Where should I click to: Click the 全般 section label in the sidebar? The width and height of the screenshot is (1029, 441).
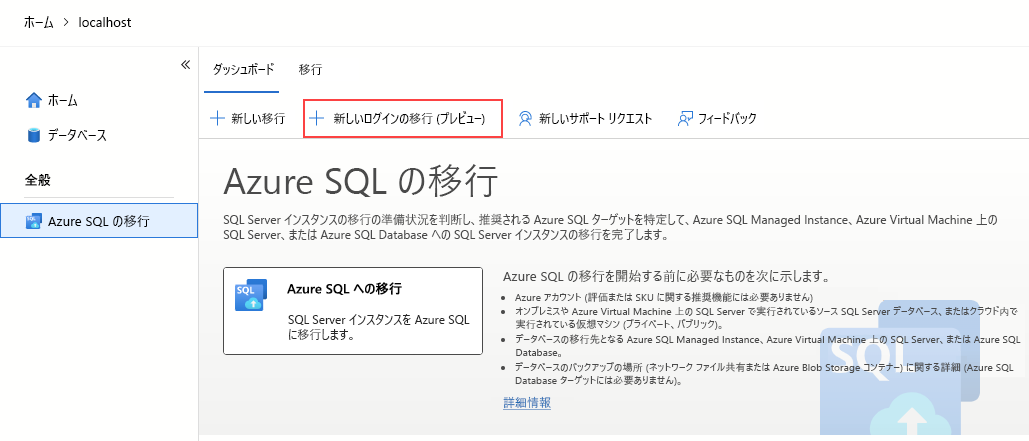pos(37,180)
